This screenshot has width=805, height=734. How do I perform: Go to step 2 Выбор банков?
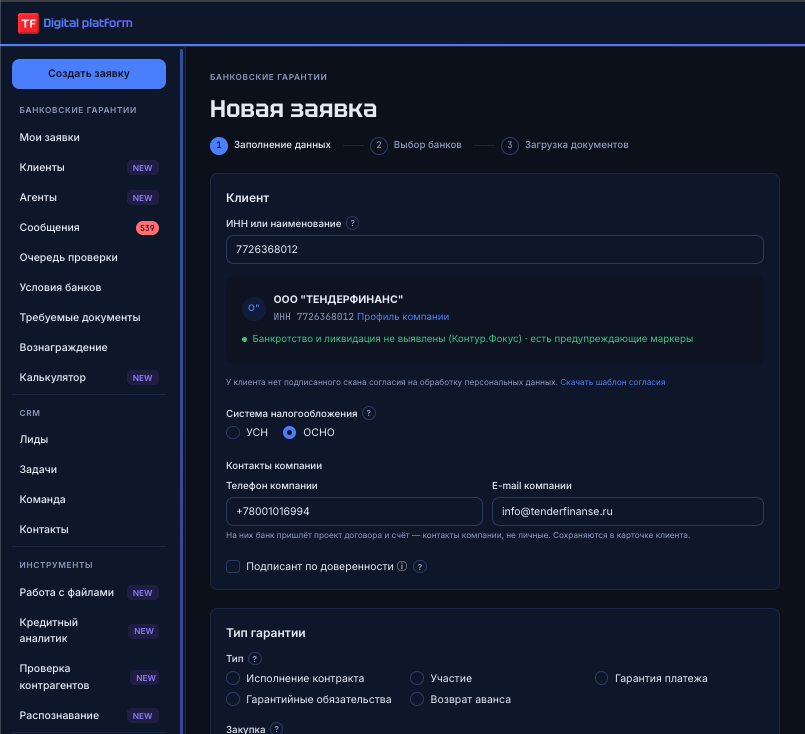pyautogui.click(x=416, y=145)
